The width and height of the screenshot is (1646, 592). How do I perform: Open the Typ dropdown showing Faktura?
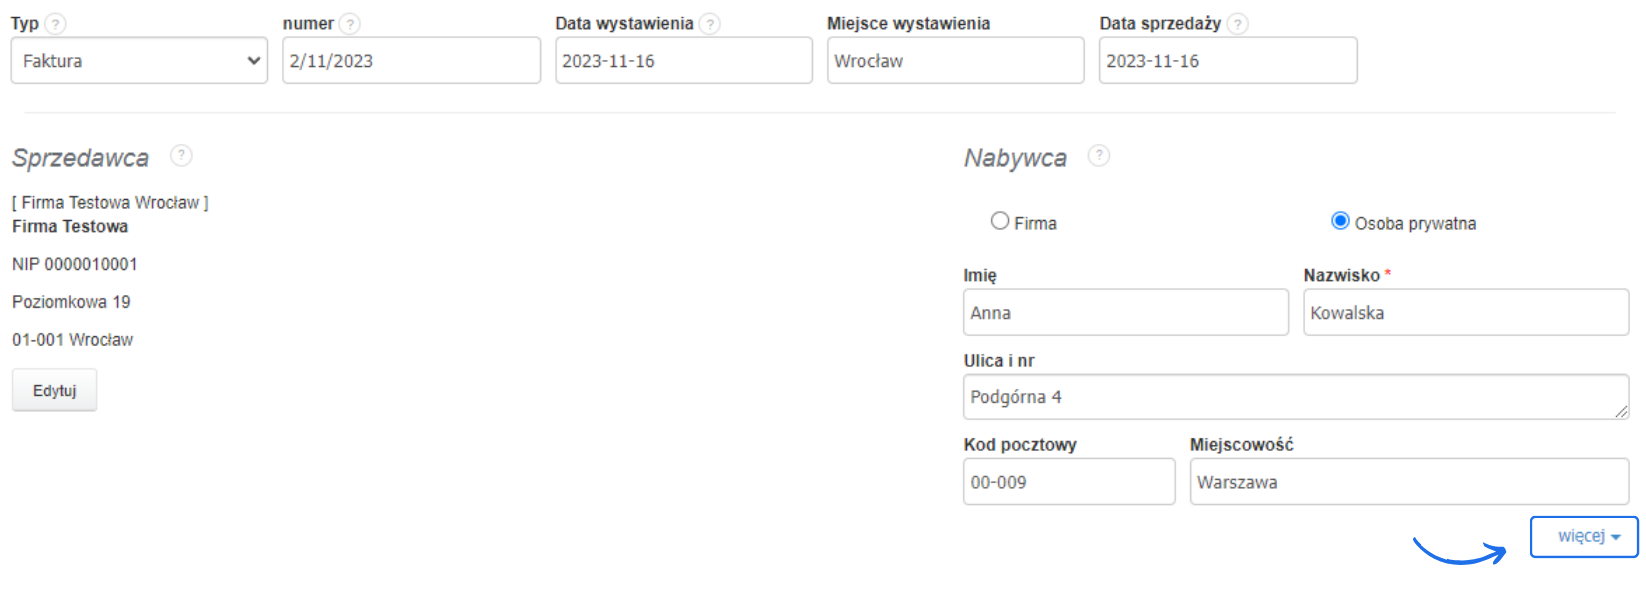(x=139, y=61)
